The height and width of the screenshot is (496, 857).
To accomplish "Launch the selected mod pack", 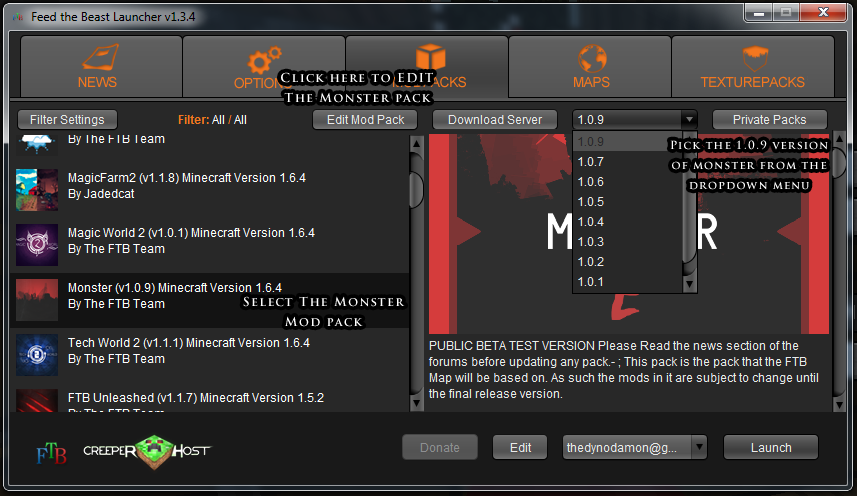I will pyautogui.click(x=771, y=448).
